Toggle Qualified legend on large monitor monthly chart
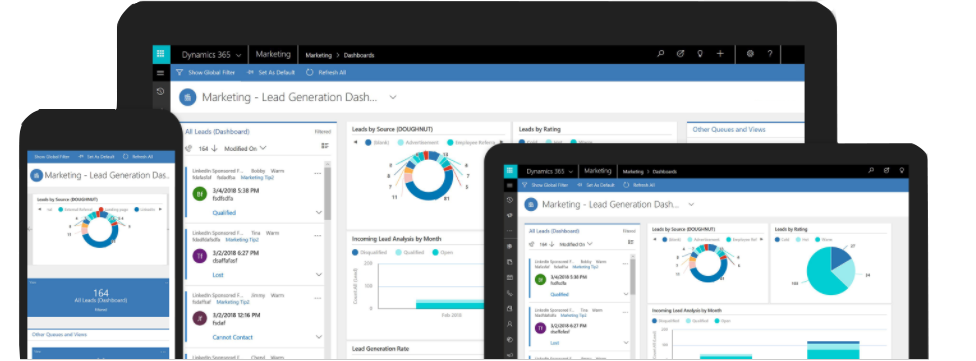 (x=409, y=253)
